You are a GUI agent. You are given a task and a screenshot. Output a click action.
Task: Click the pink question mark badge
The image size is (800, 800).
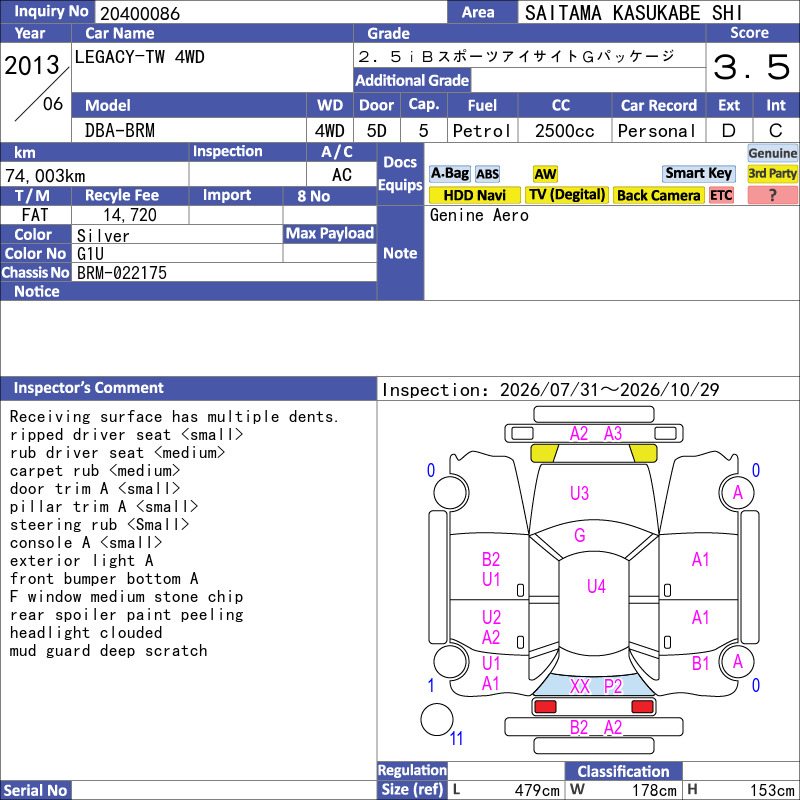tap(772, 195)
